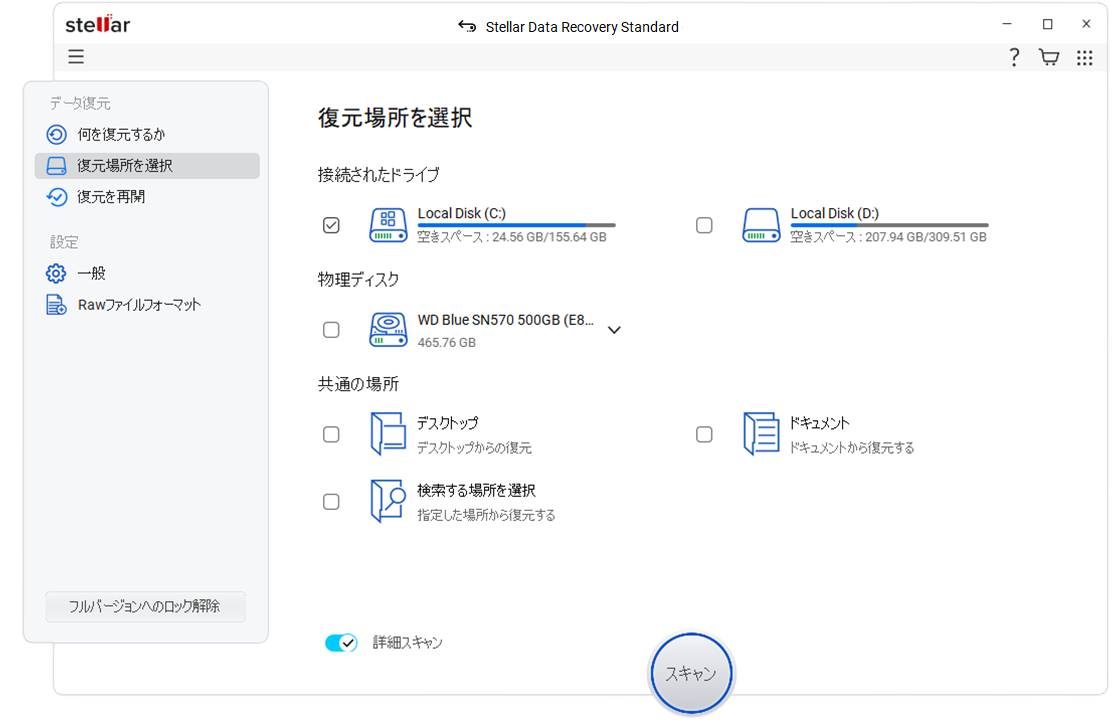Click the デスクトップからの復元 description

[474, 448]
